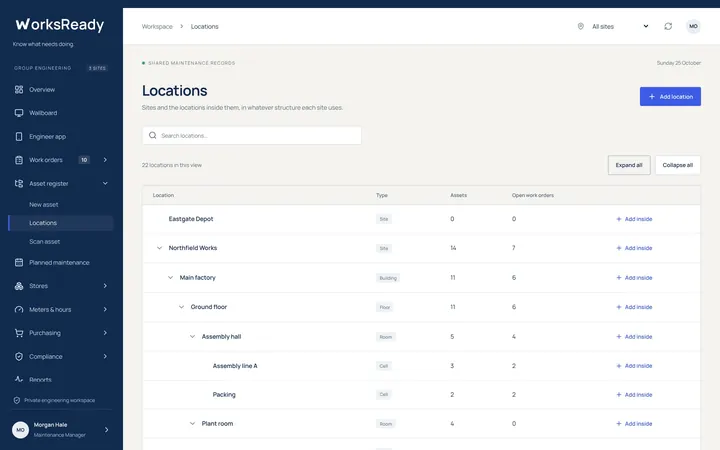This screenshot has height=450, width=720.
Task: Click Add inside for Northfield Works
Action: pyautogui.click(x=634, y=248)
